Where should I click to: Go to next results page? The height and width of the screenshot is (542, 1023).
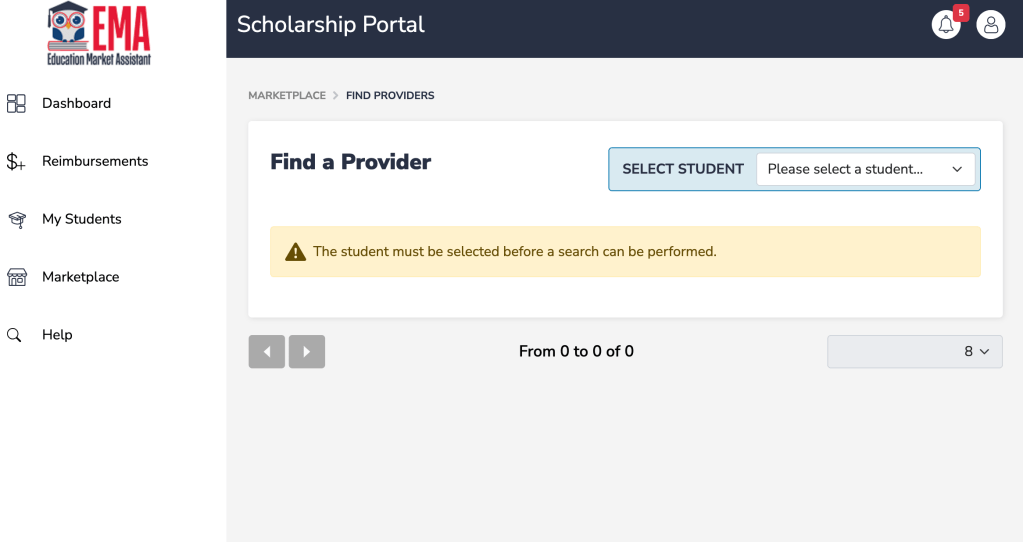point(307,352)
